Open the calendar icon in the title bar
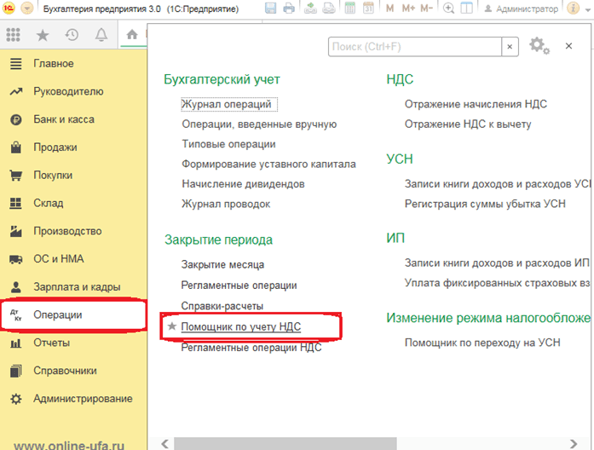The width and height of the screenshot is (594, 450). pyautogui.click(x=368, y=8)
